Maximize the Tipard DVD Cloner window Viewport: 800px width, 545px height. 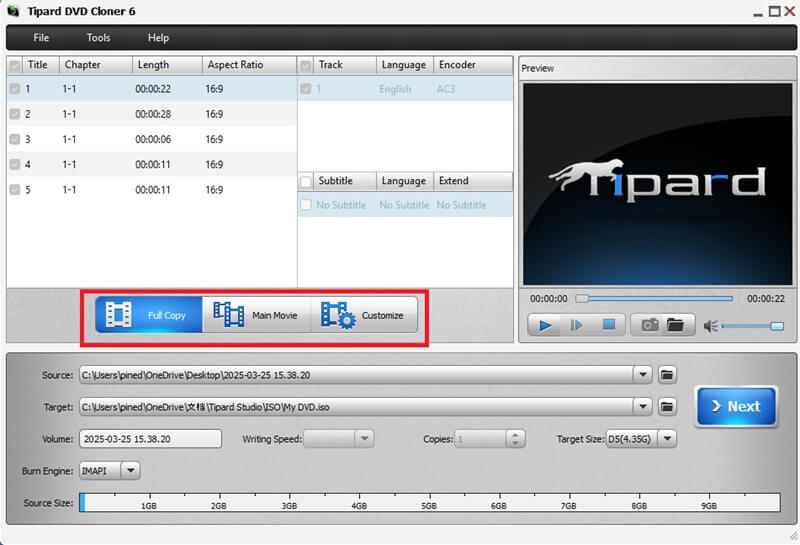[774, 11]
